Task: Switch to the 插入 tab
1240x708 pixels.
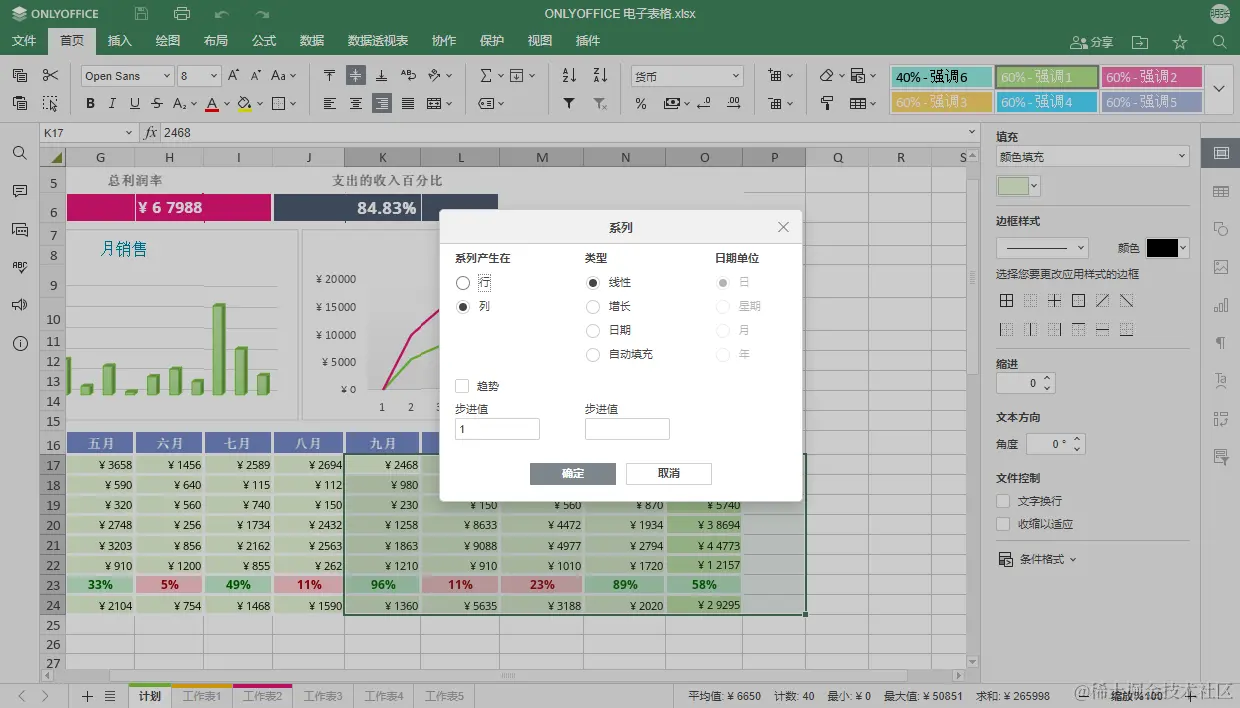Action: tap(119, 41)
